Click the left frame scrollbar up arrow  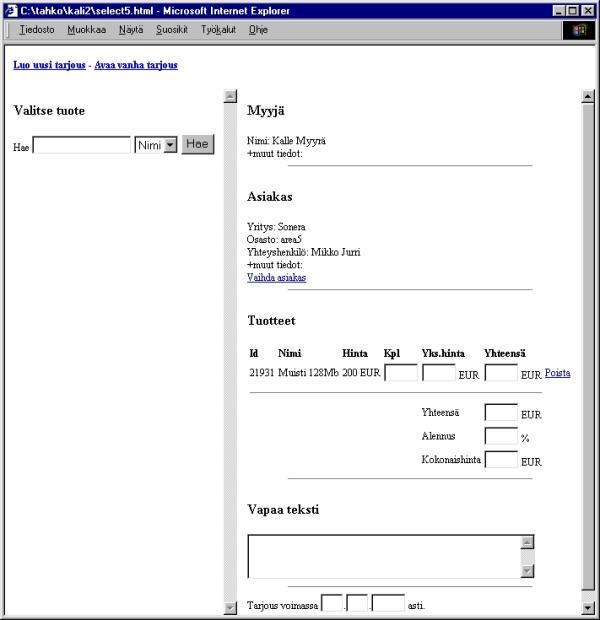pos(230,96)
